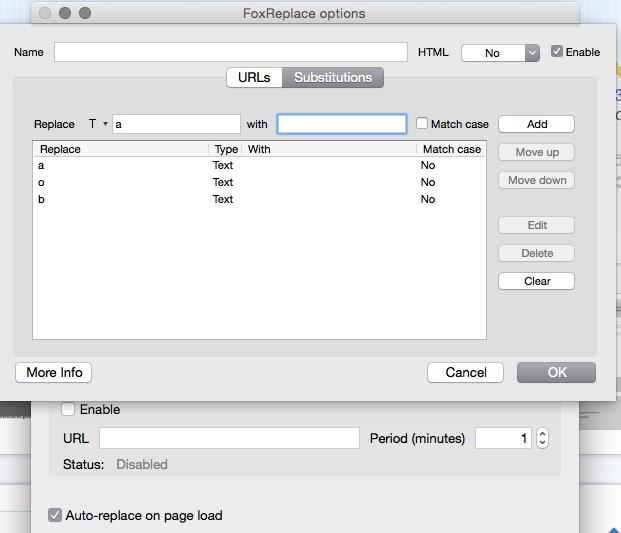Uncheck Auto-replace on page load
Screen dimensions: 621x533
[x=55, y=515]
